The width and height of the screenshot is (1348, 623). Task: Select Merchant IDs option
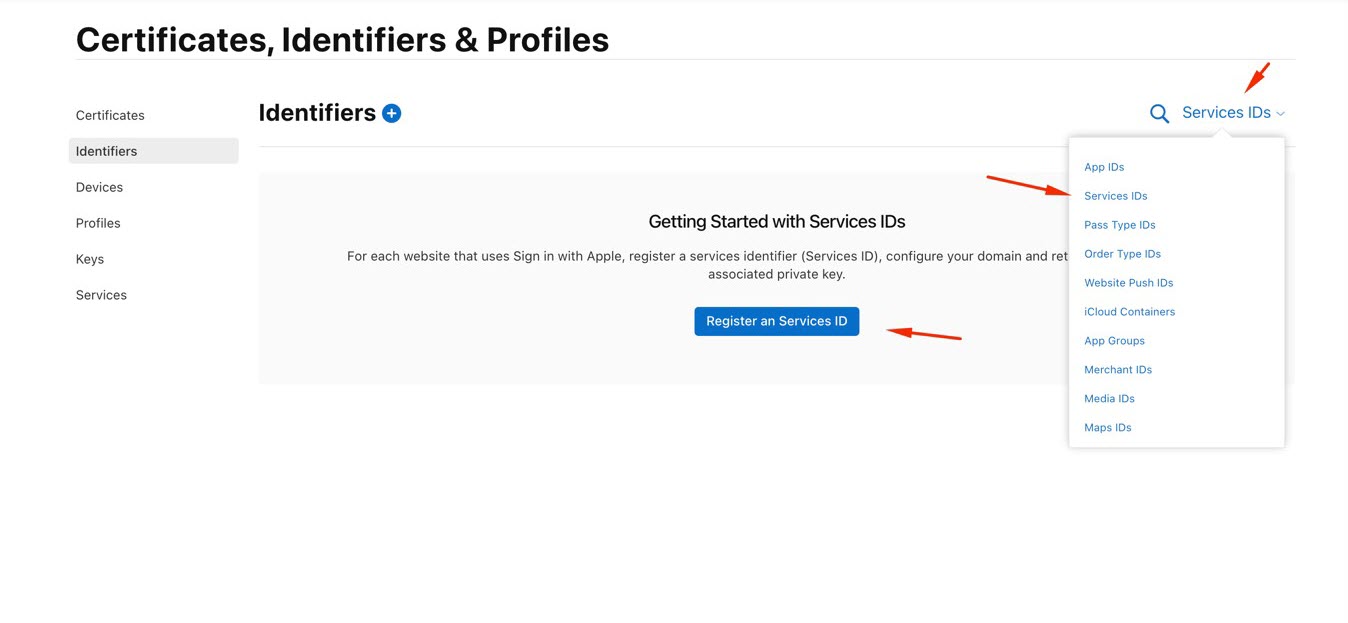tap(1118, 370)
